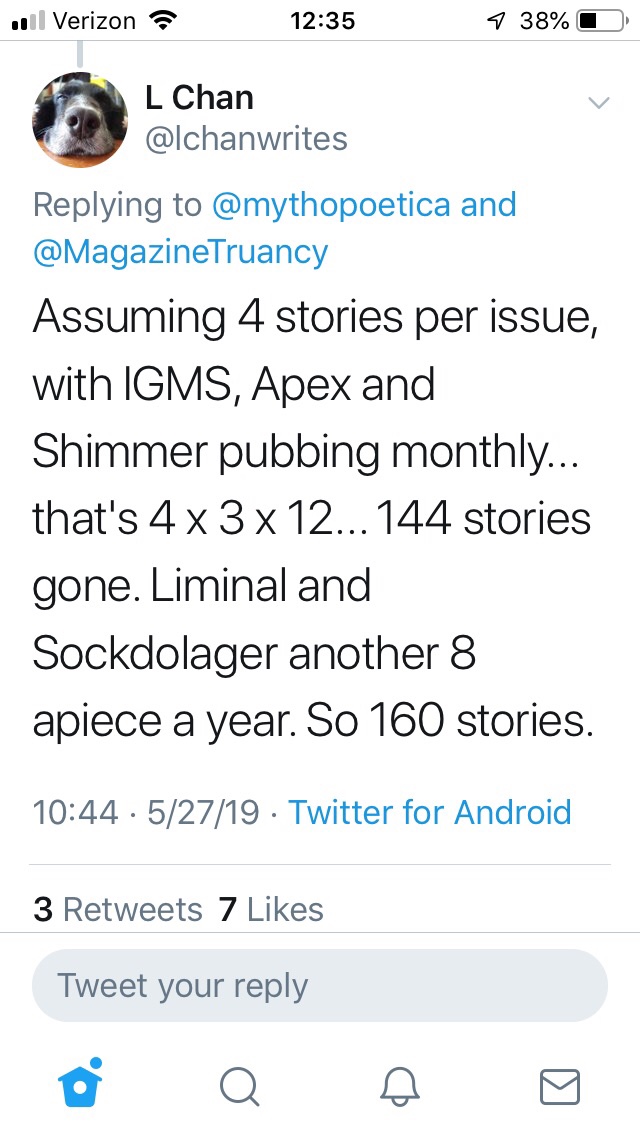Open the Search tab magnifier icon
This screenshot has height=1136, width=640.
click(239, 1086)
